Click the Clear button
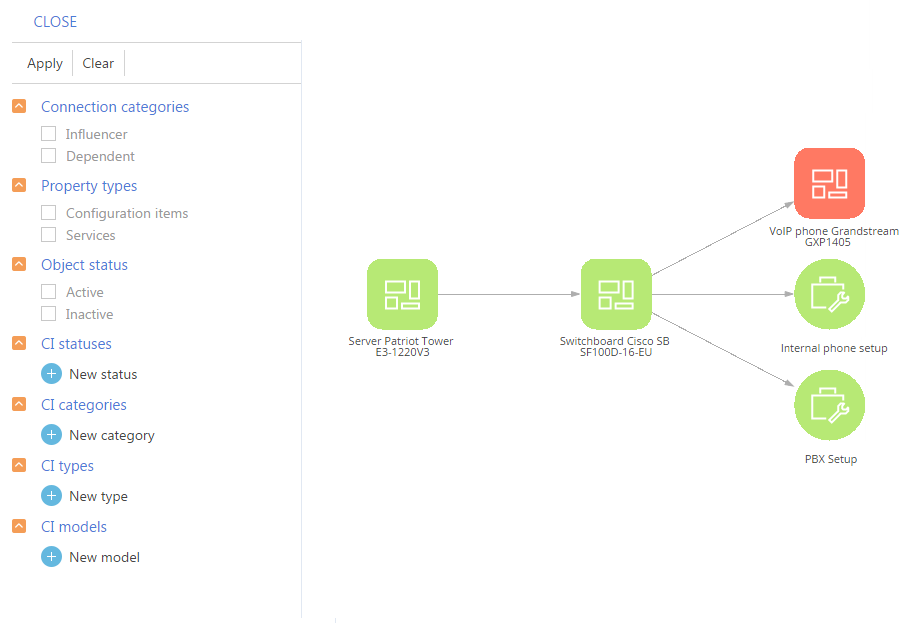 coord(98,63)
